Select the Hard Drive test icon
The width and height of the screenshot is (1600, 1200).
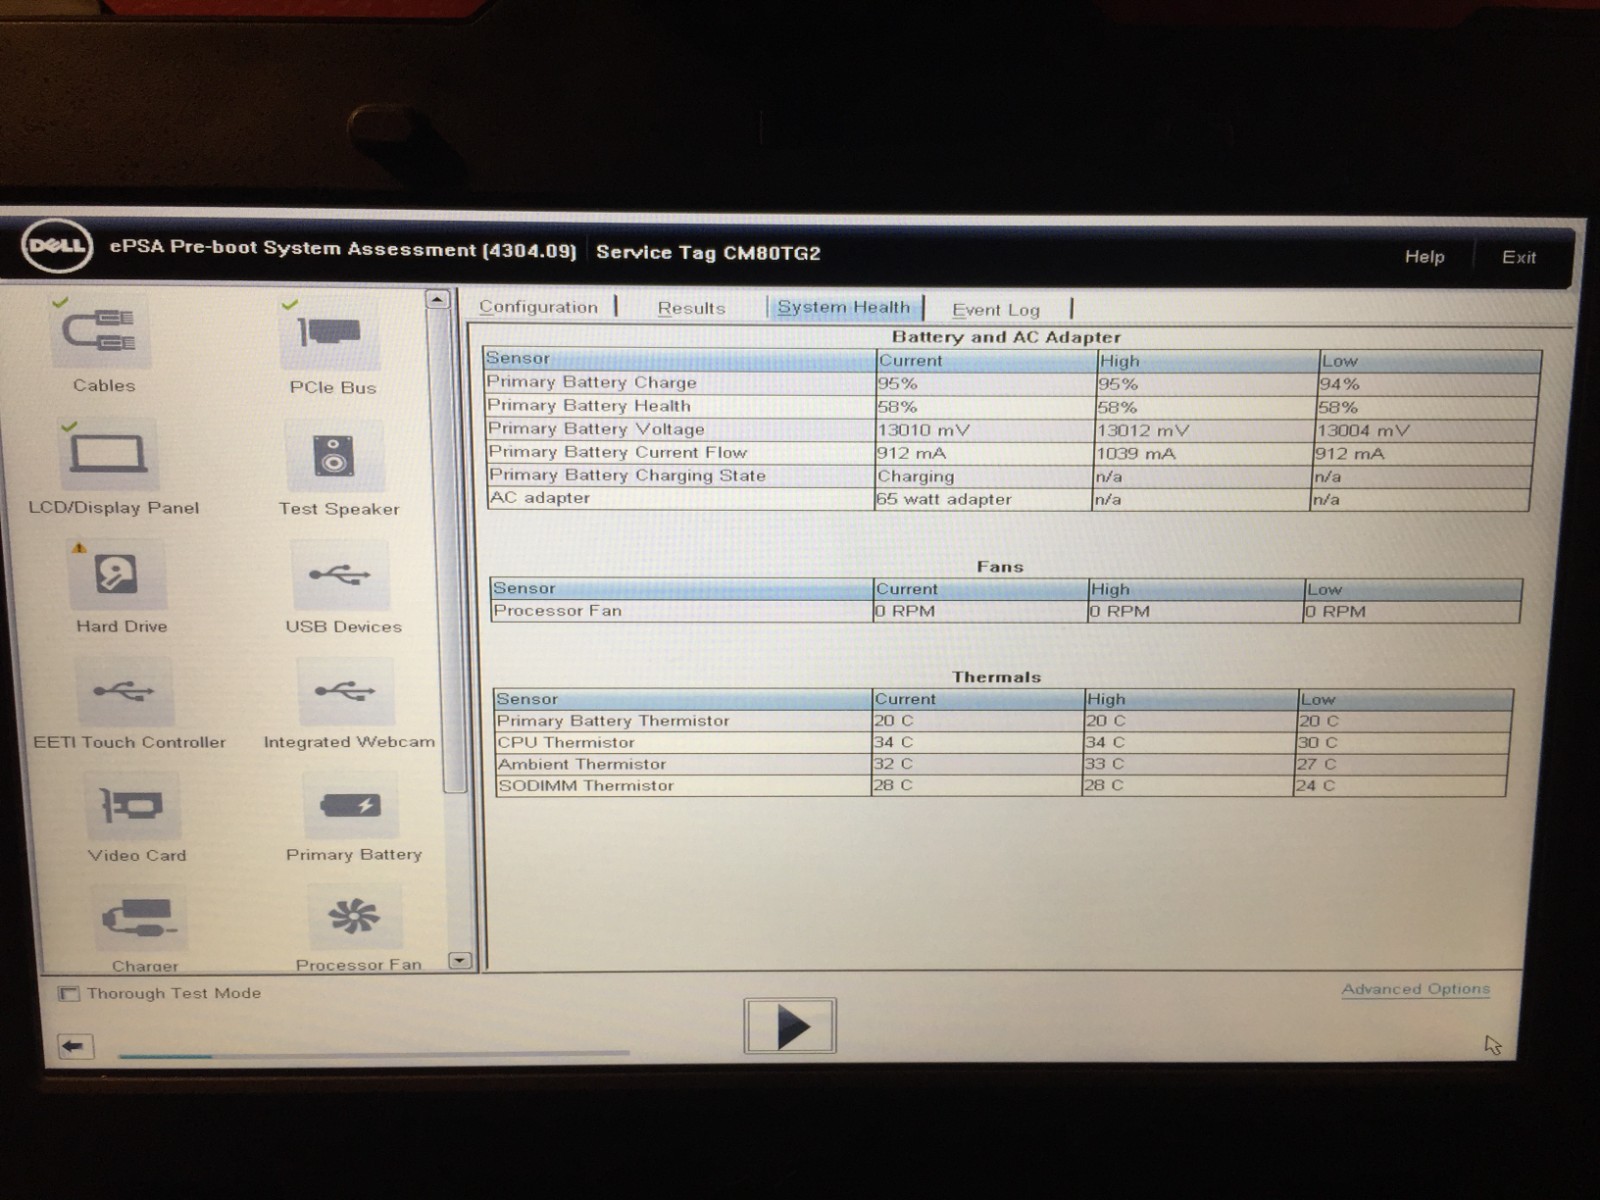(117, 575)
